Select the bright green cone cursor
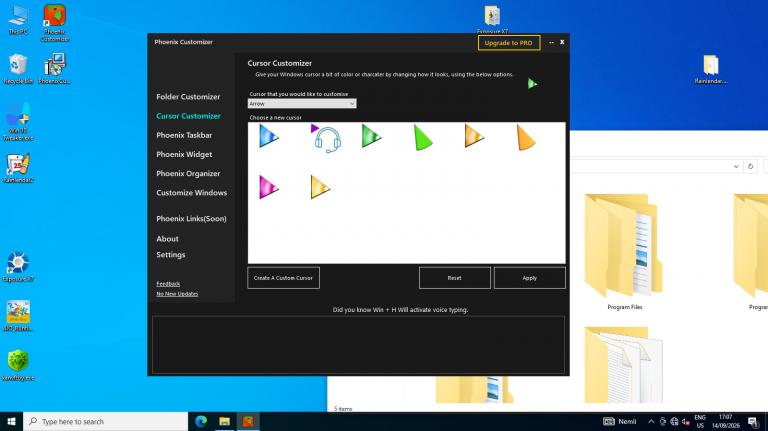 tap(423, 137)
